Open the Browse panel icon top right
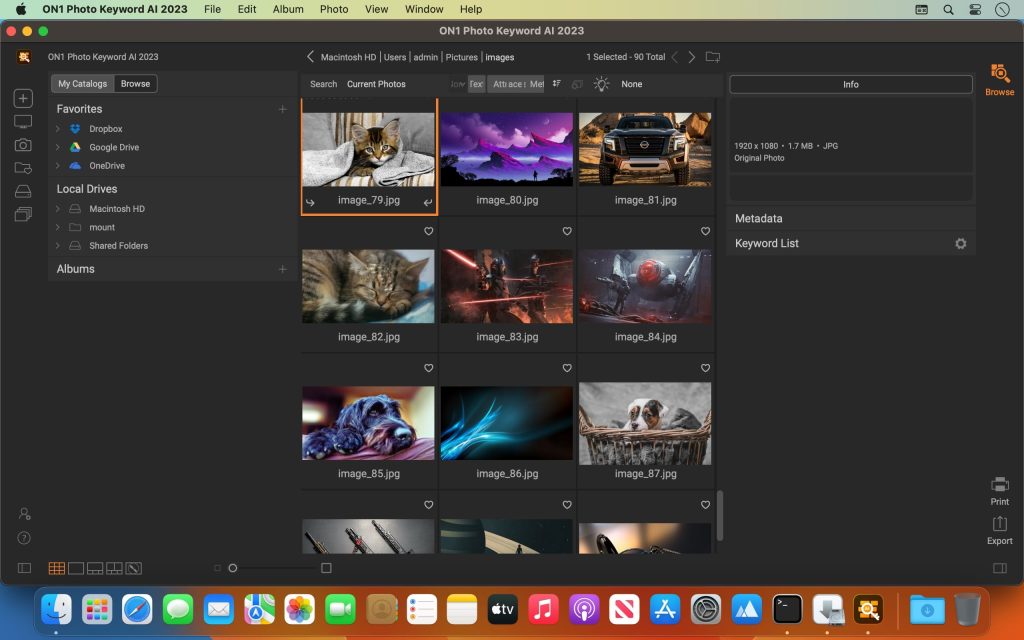Screen dimensions: 1024x640 [x=997, y=77]
